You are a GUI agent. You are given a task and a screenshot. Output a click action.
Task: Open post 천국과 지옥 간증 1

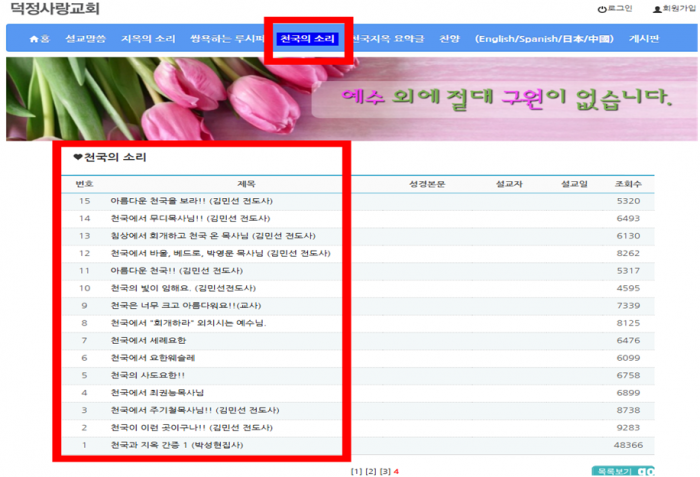[x=176, y=445]
